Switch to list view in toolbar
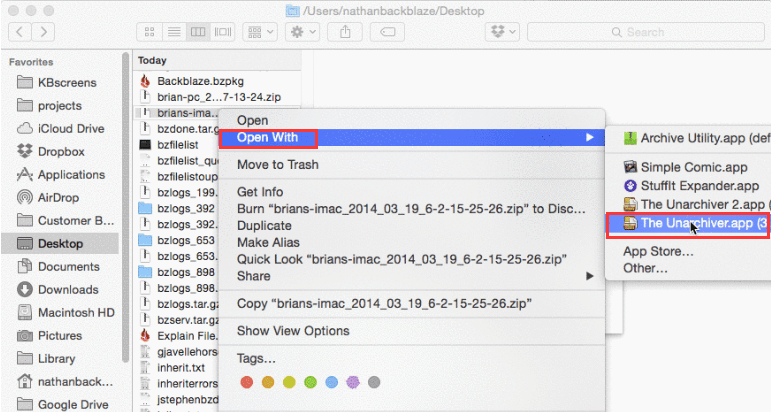 [x=173, y=32]
